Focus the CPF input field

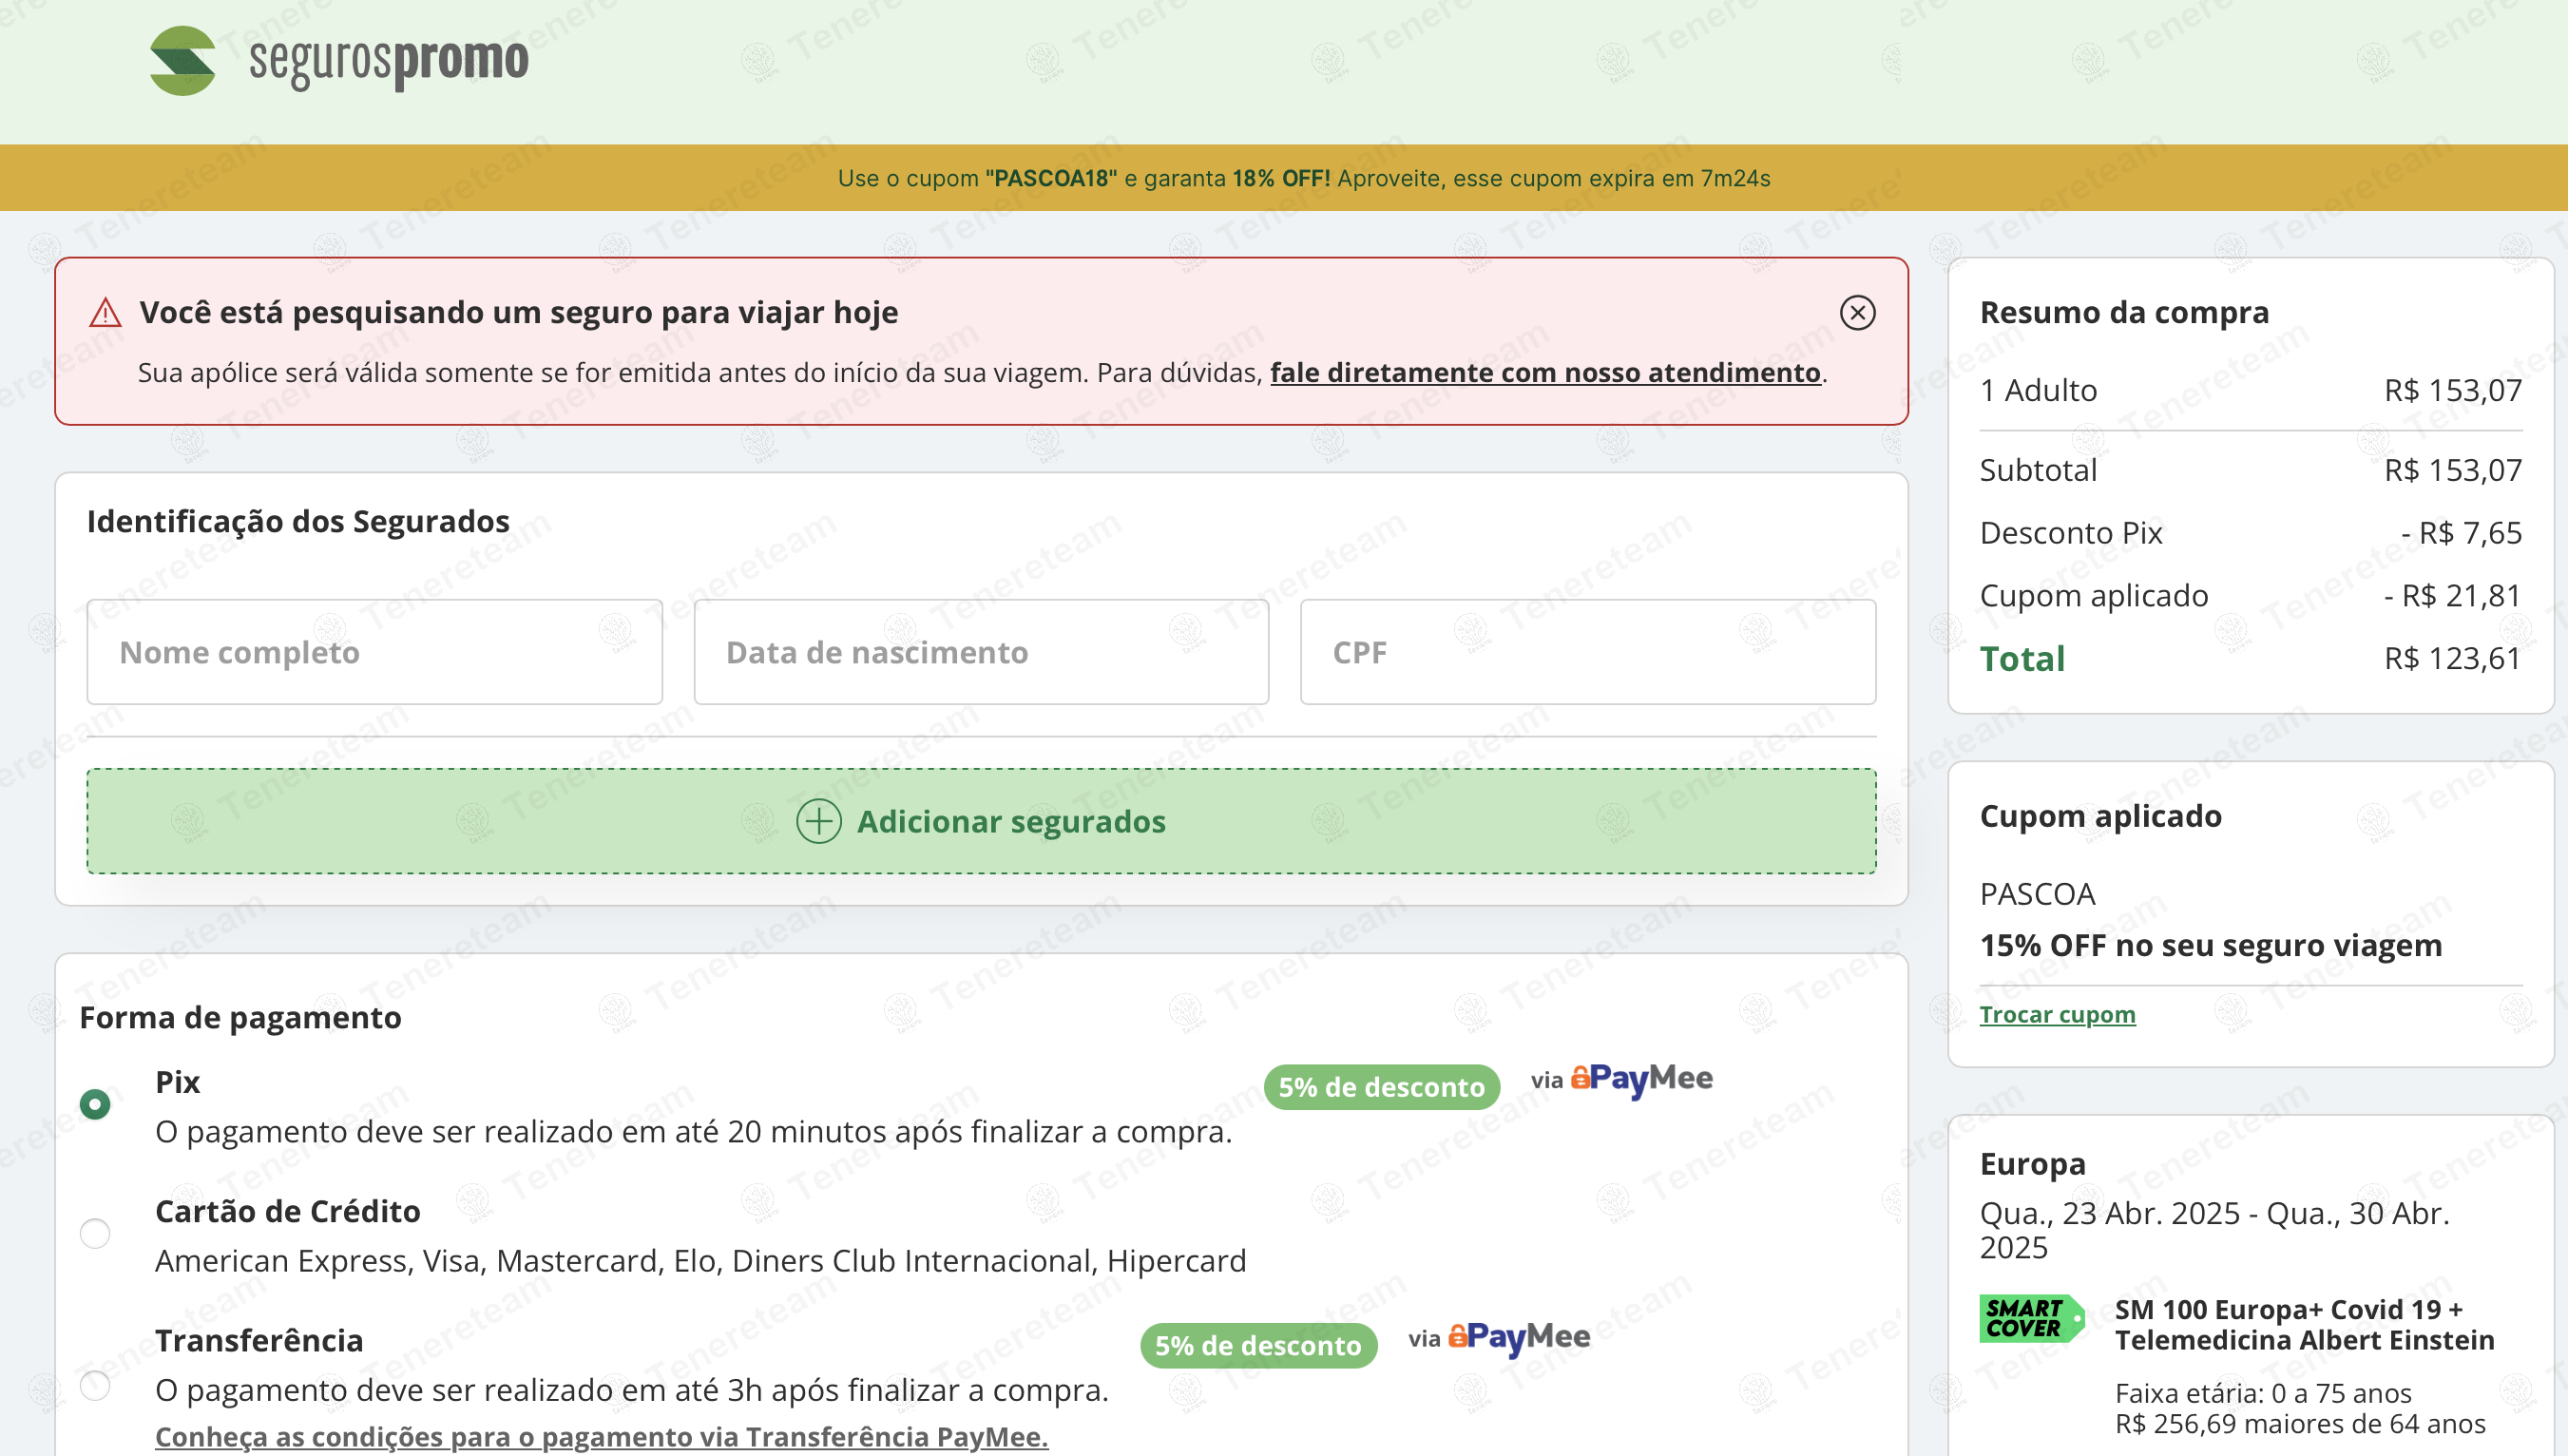click(1588, 652)
